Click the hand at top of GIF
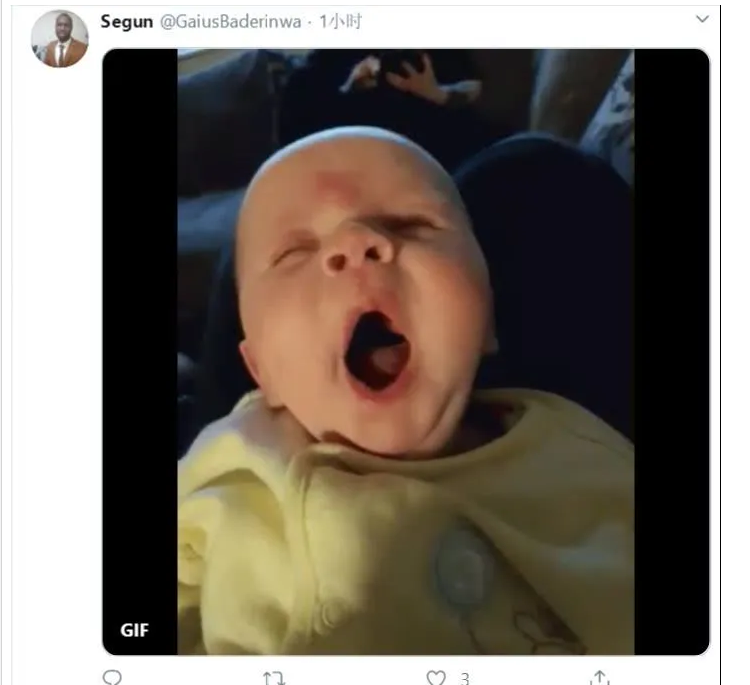Viewport: 750px width, 685px height. (x=411, y=77)
